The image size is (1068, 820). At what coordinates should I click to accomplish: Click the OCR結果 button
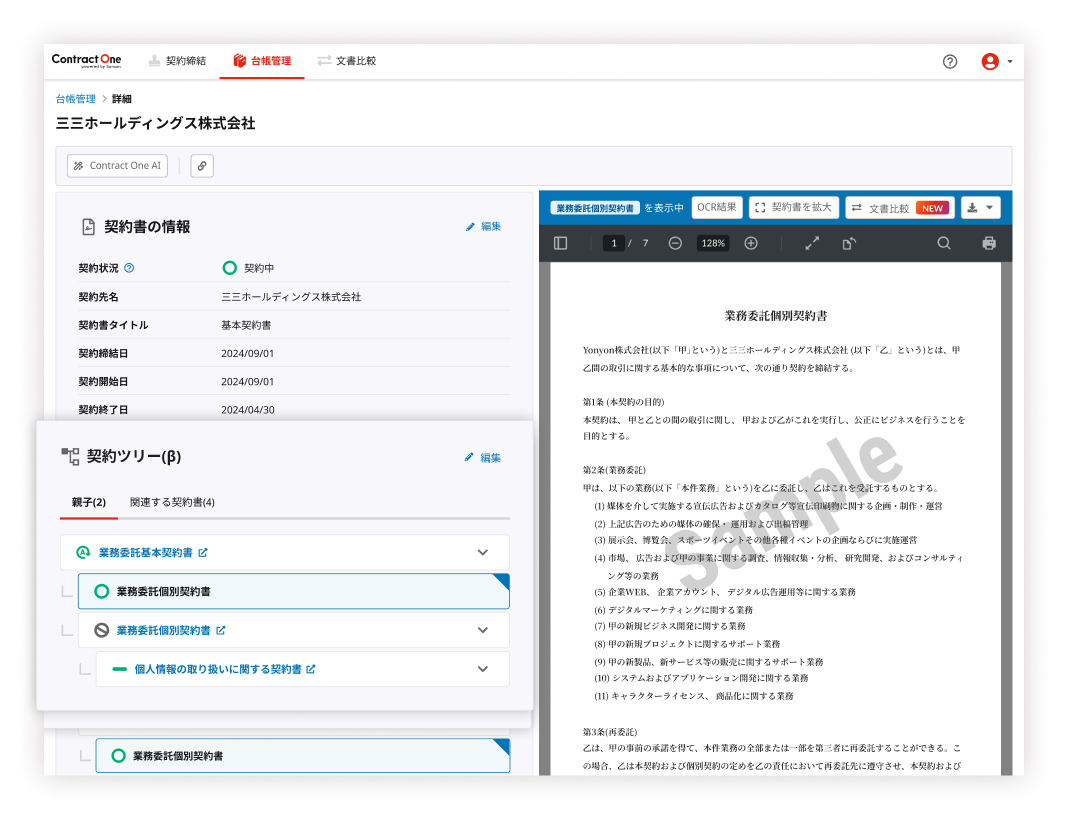tap(716, 207)
